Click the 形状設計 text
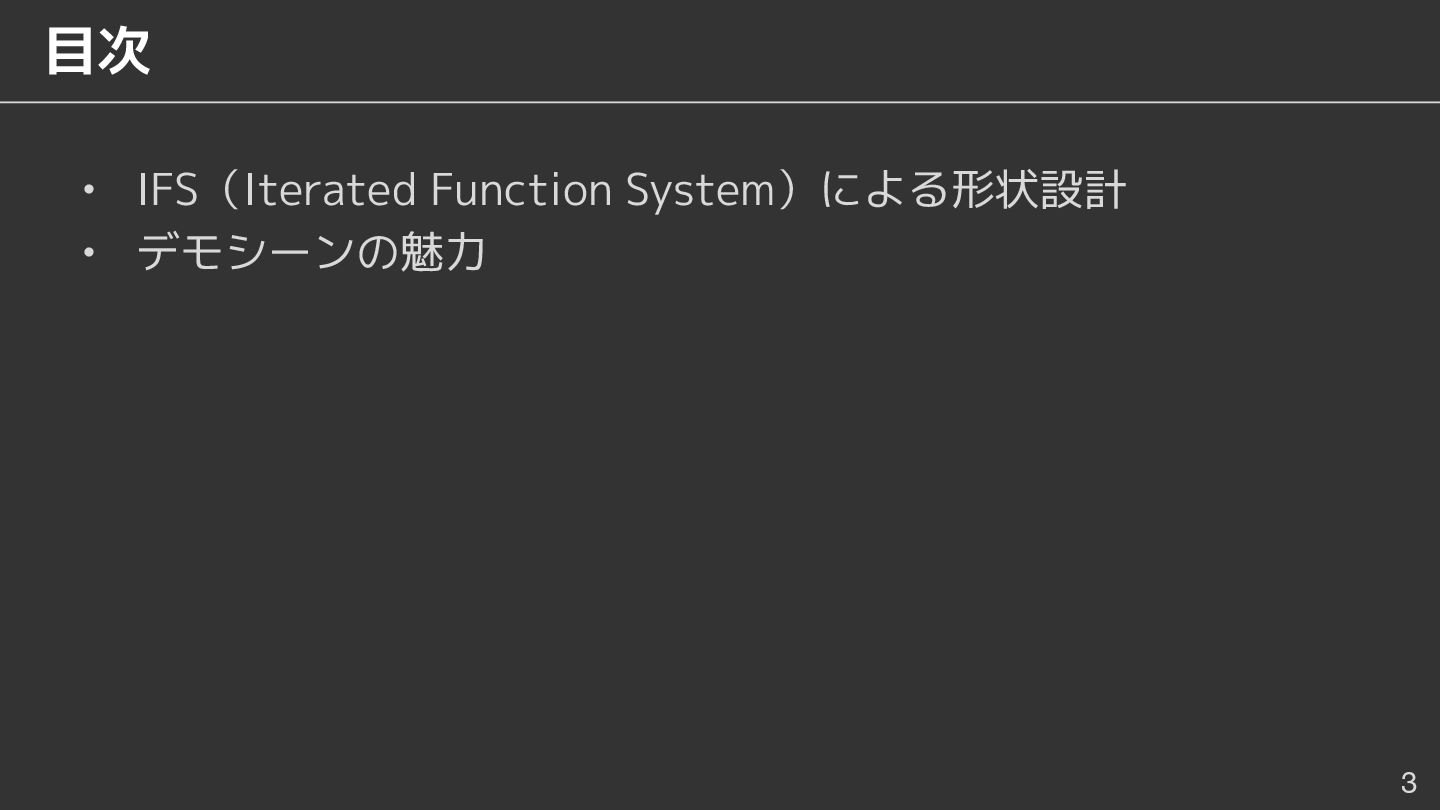This screenshot has width=1440, height=810. coord(1038,190)
